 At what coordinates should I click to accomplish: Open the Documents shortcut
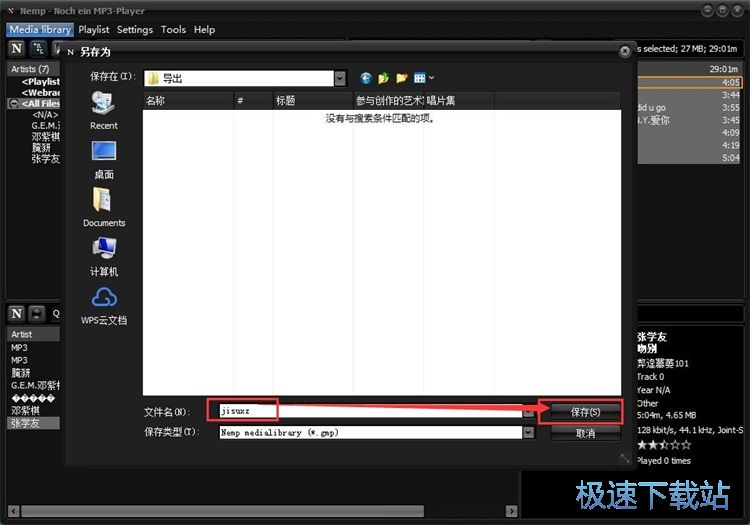104,208
